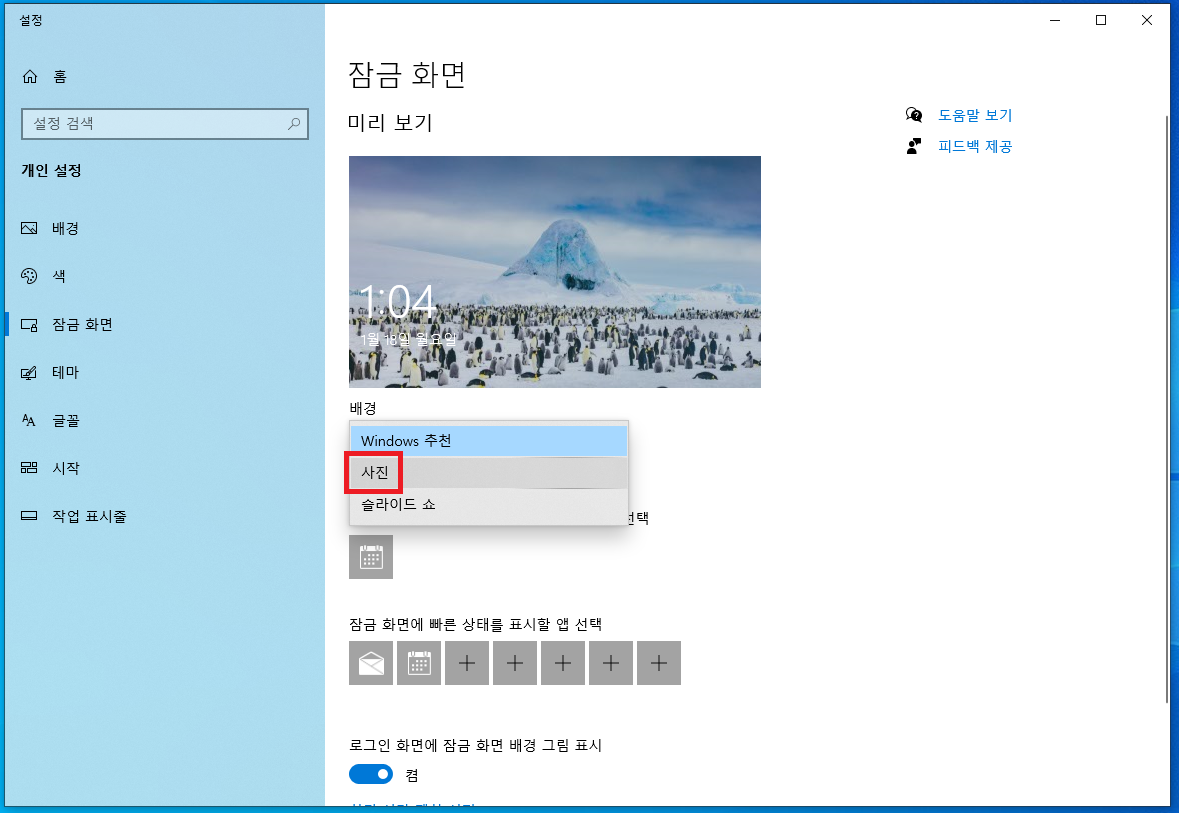
Task: Minimize the 설정 window
Action: pos(1055,20)
